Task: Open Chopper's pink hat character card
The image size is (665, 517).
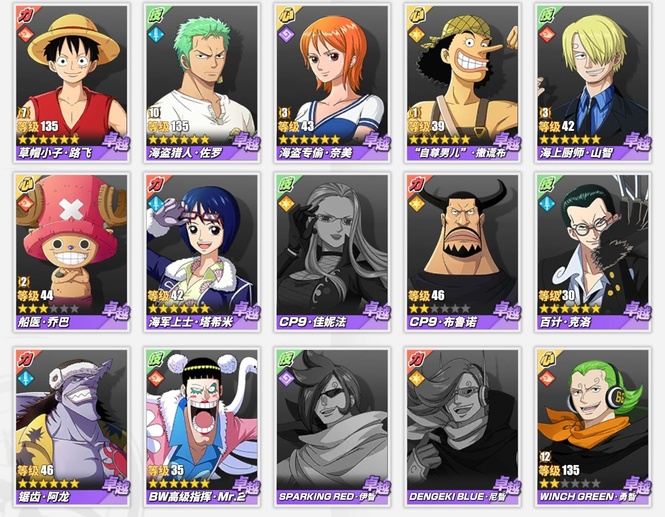Action: point(72,252)
